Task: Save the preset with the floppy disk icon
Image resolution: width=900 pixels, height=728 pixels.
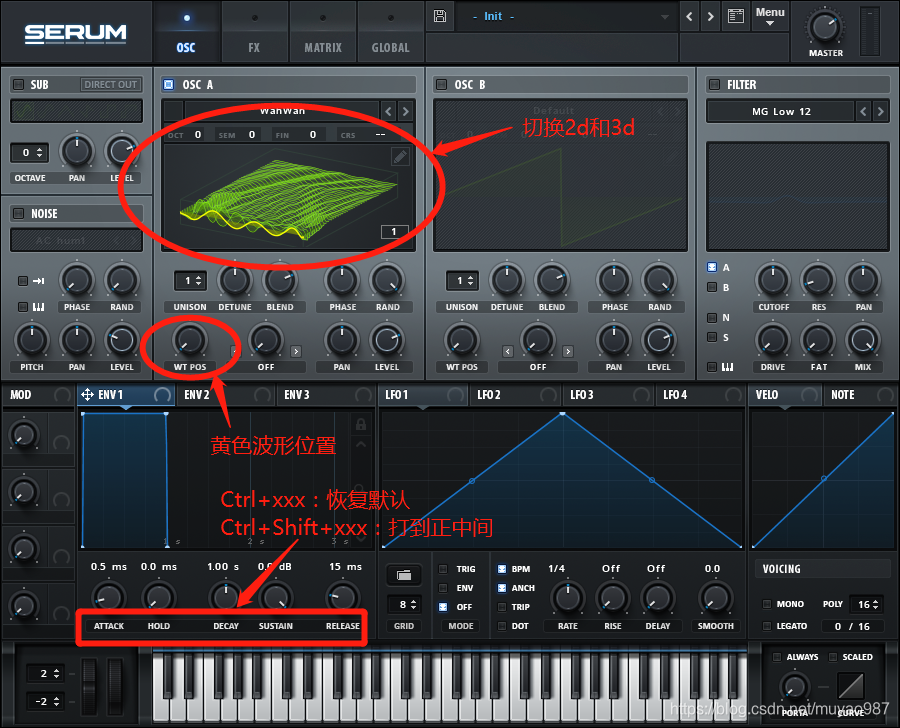Action: [x=440, y=16]
